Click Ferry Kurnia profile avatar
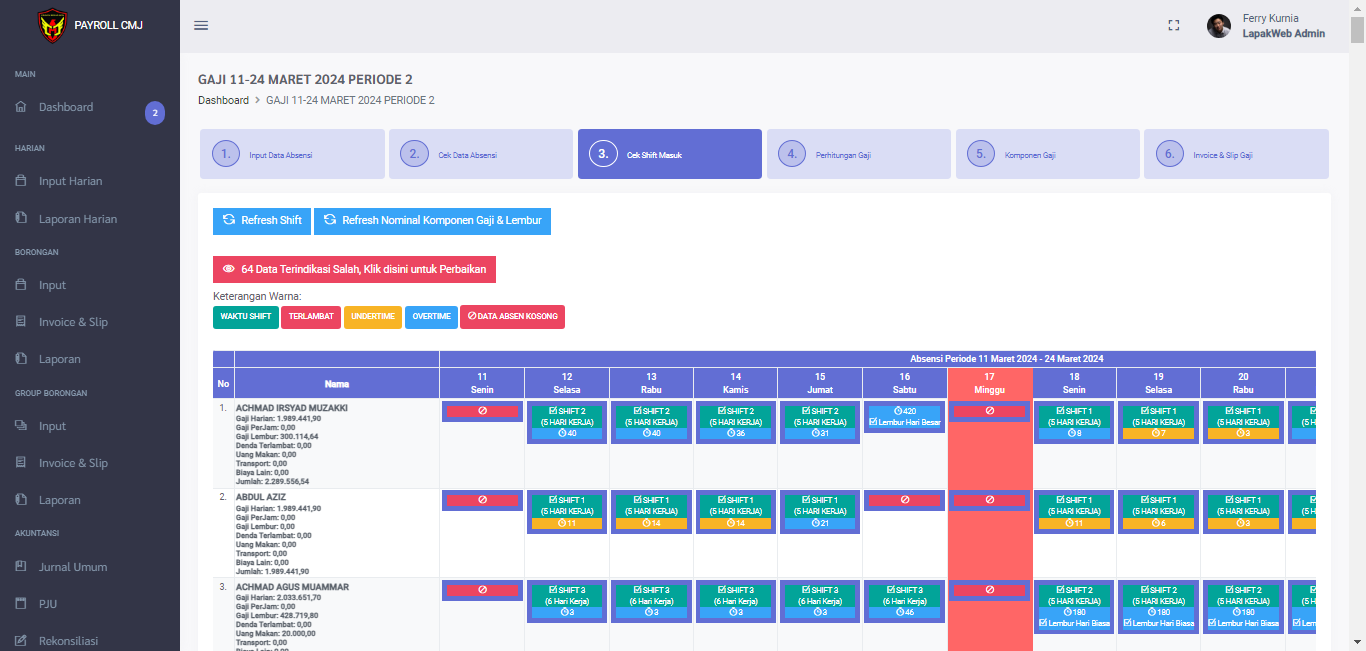 point(1218,26)
